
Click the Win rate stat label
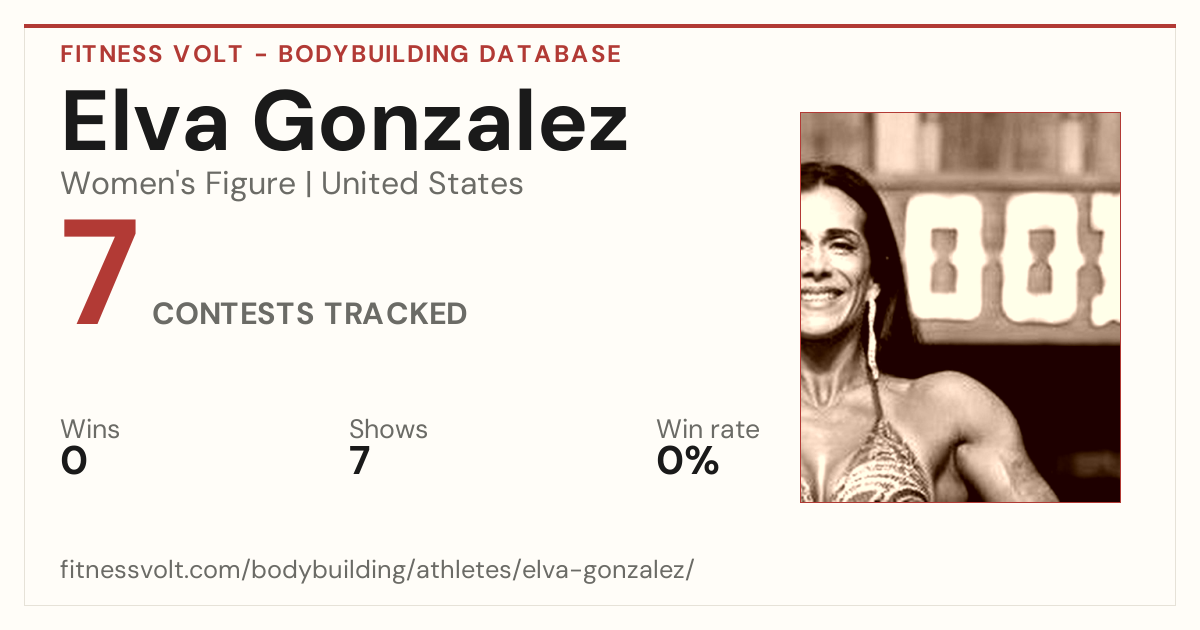pyautogui.click(x=708, y=430)
